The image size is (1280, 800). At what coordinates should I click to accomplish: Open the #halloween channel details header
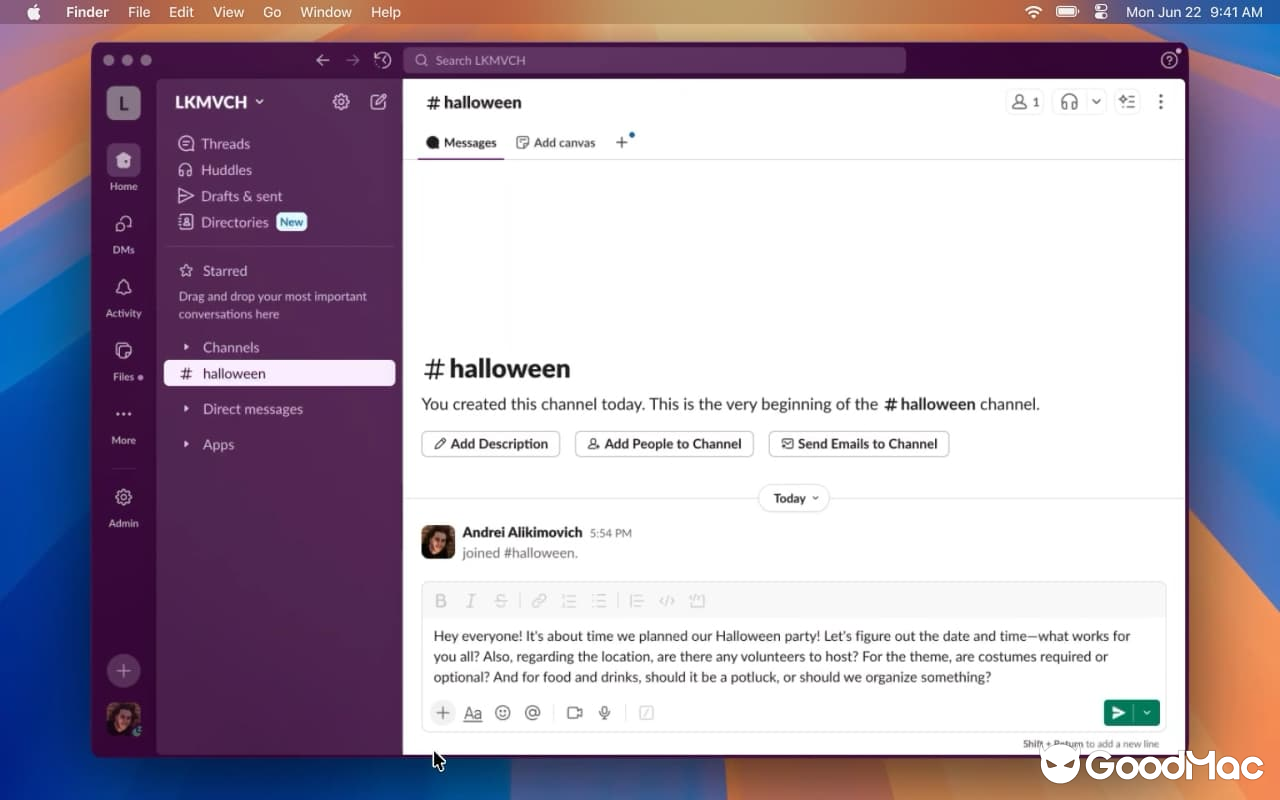(x=474, y=102)
